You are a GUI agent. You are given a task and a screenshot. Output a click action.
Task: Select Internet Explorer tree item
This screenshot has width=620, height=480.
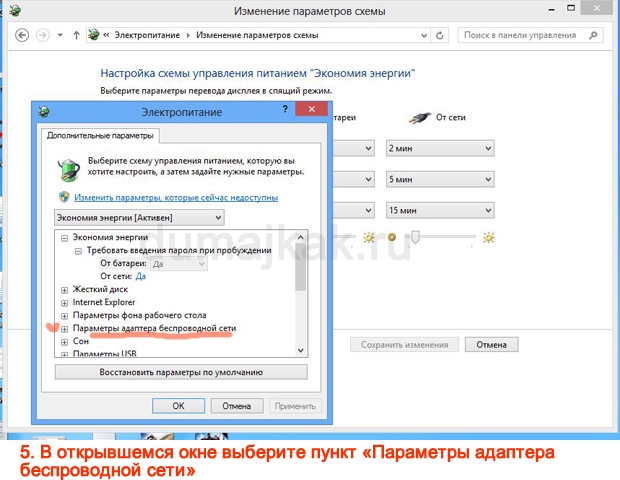(104, 302)
